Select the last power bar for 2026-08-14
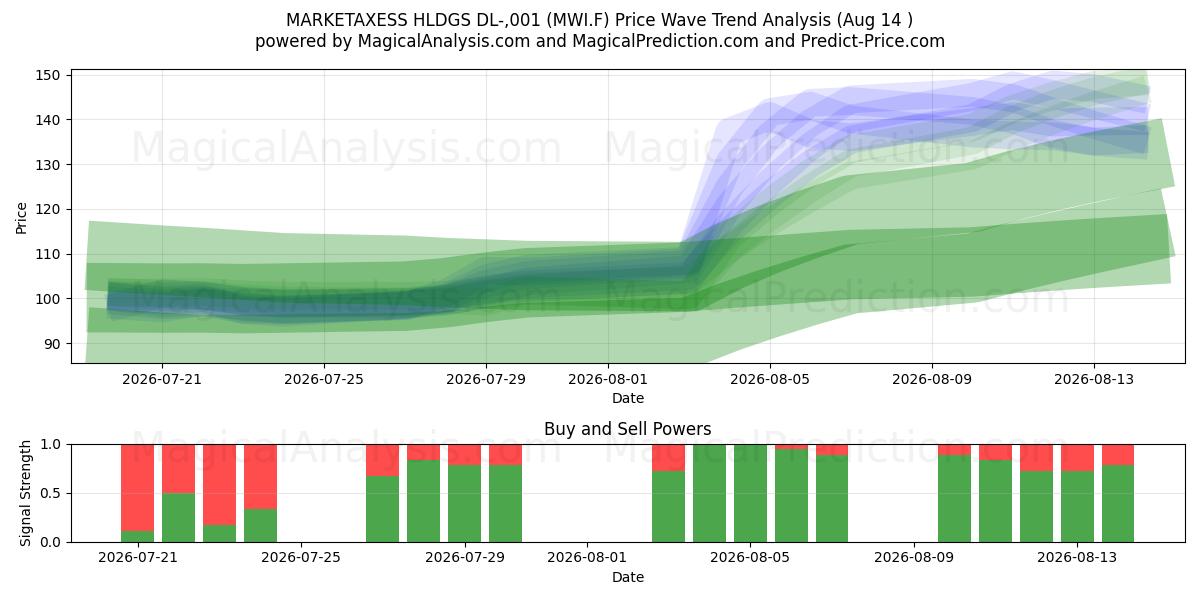The height and width of the screenshot is (600, 1200). click(x=1118, y=493)
